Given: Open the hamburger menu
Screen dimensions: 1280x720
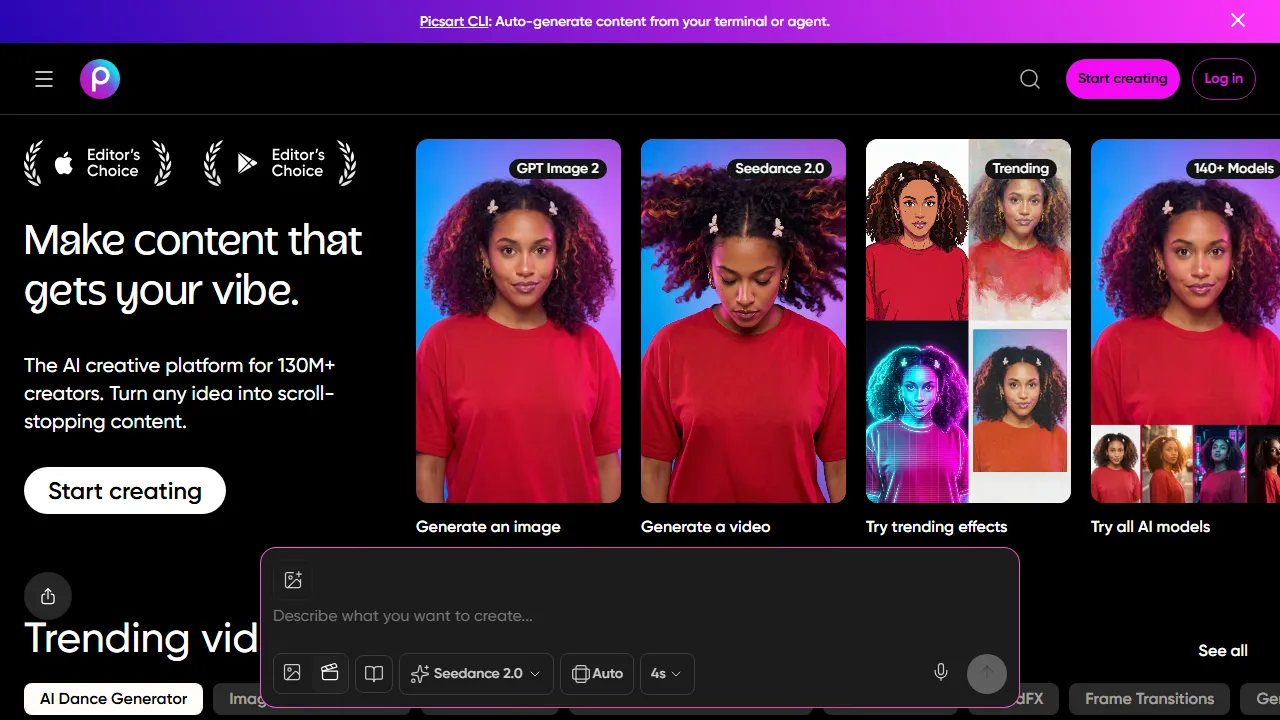Looking at the screenshot, I should [44, 79].
